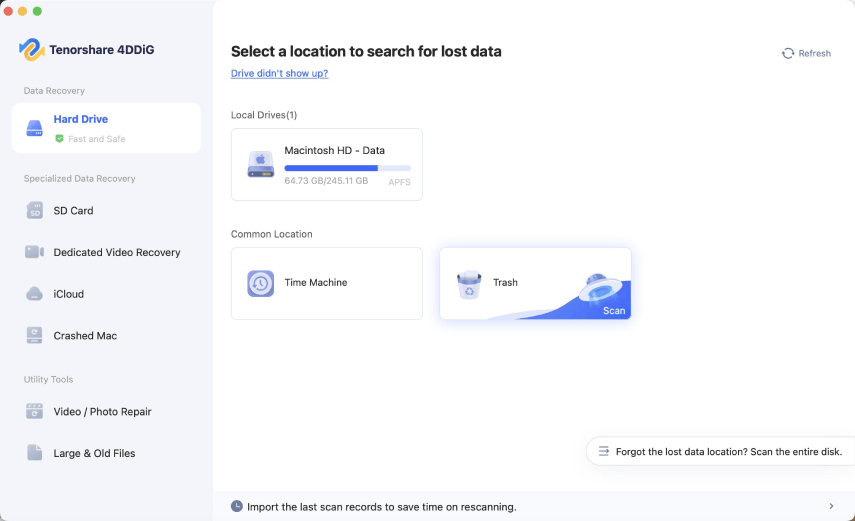
Task: Click 'Forgot the lost data location?' button
Action: click(720, 451)
